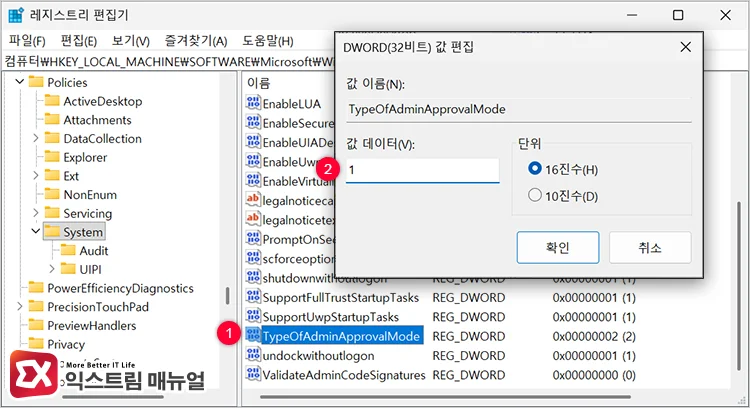
Task: Click the Explorer folder icon
Action: point(52,156)
